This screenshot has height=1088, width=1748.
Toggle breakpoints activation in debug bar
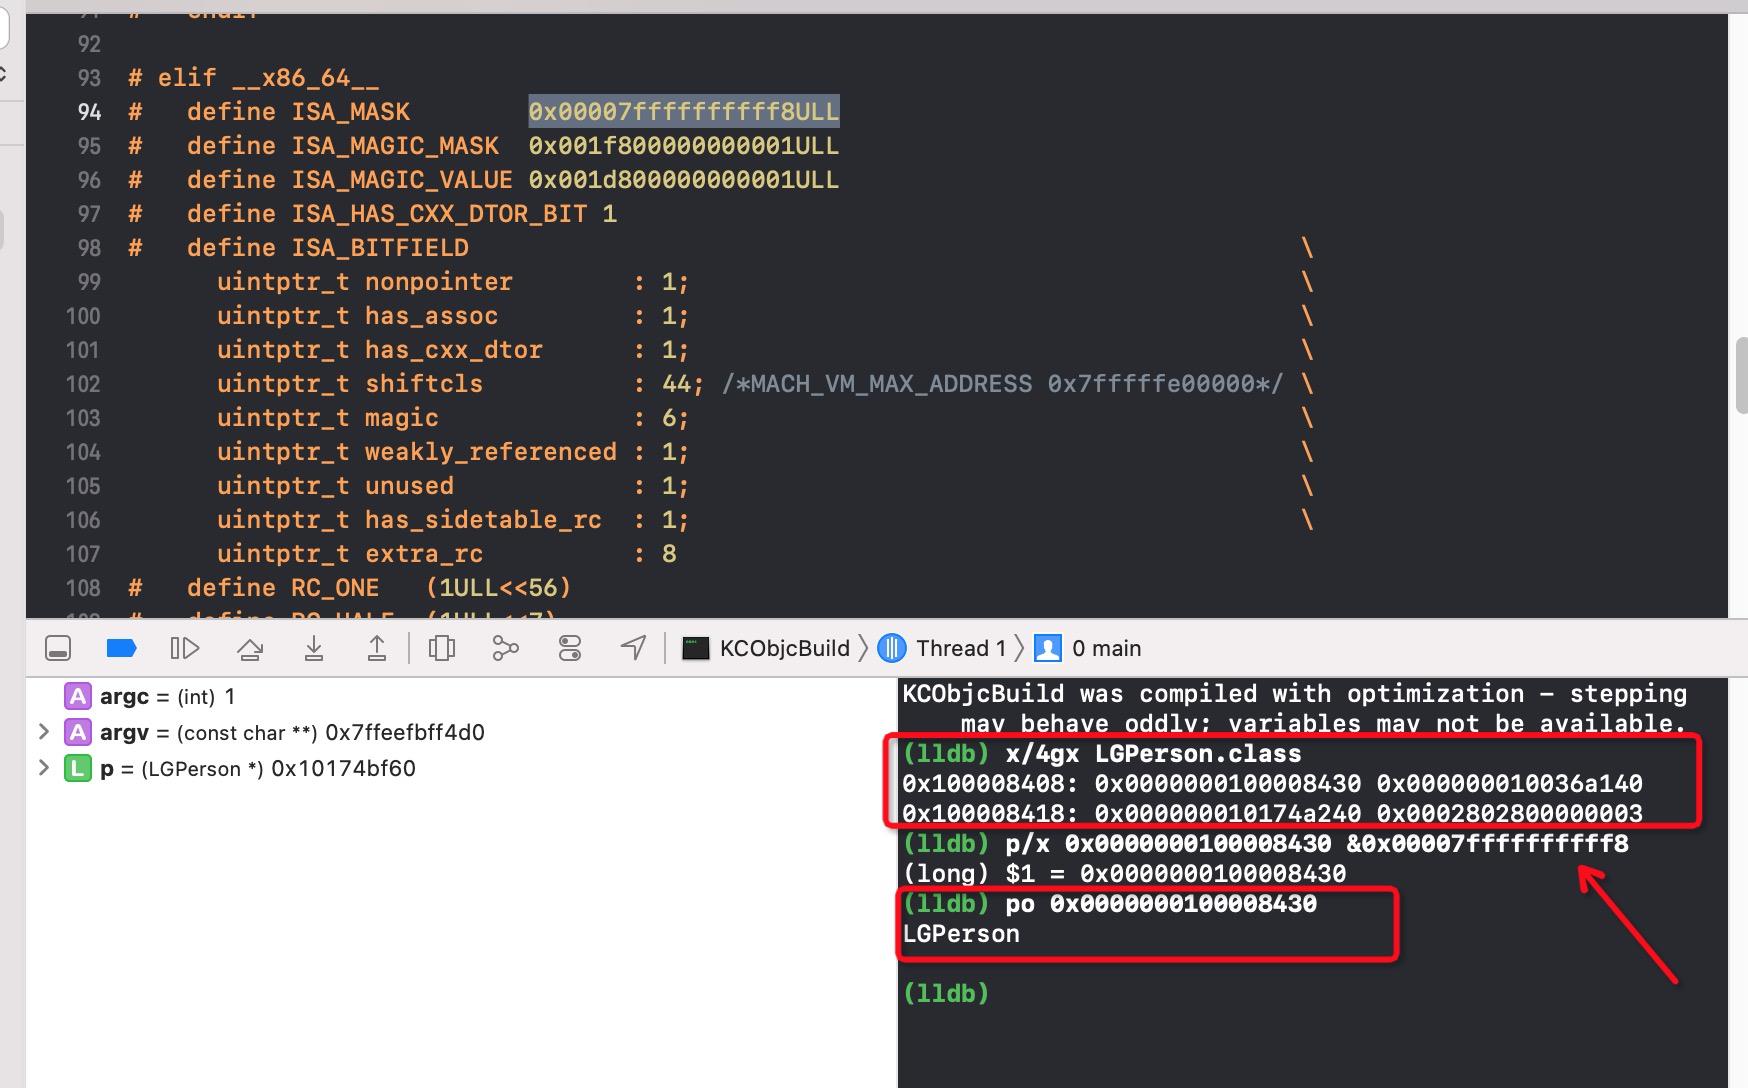click(121, 649)
